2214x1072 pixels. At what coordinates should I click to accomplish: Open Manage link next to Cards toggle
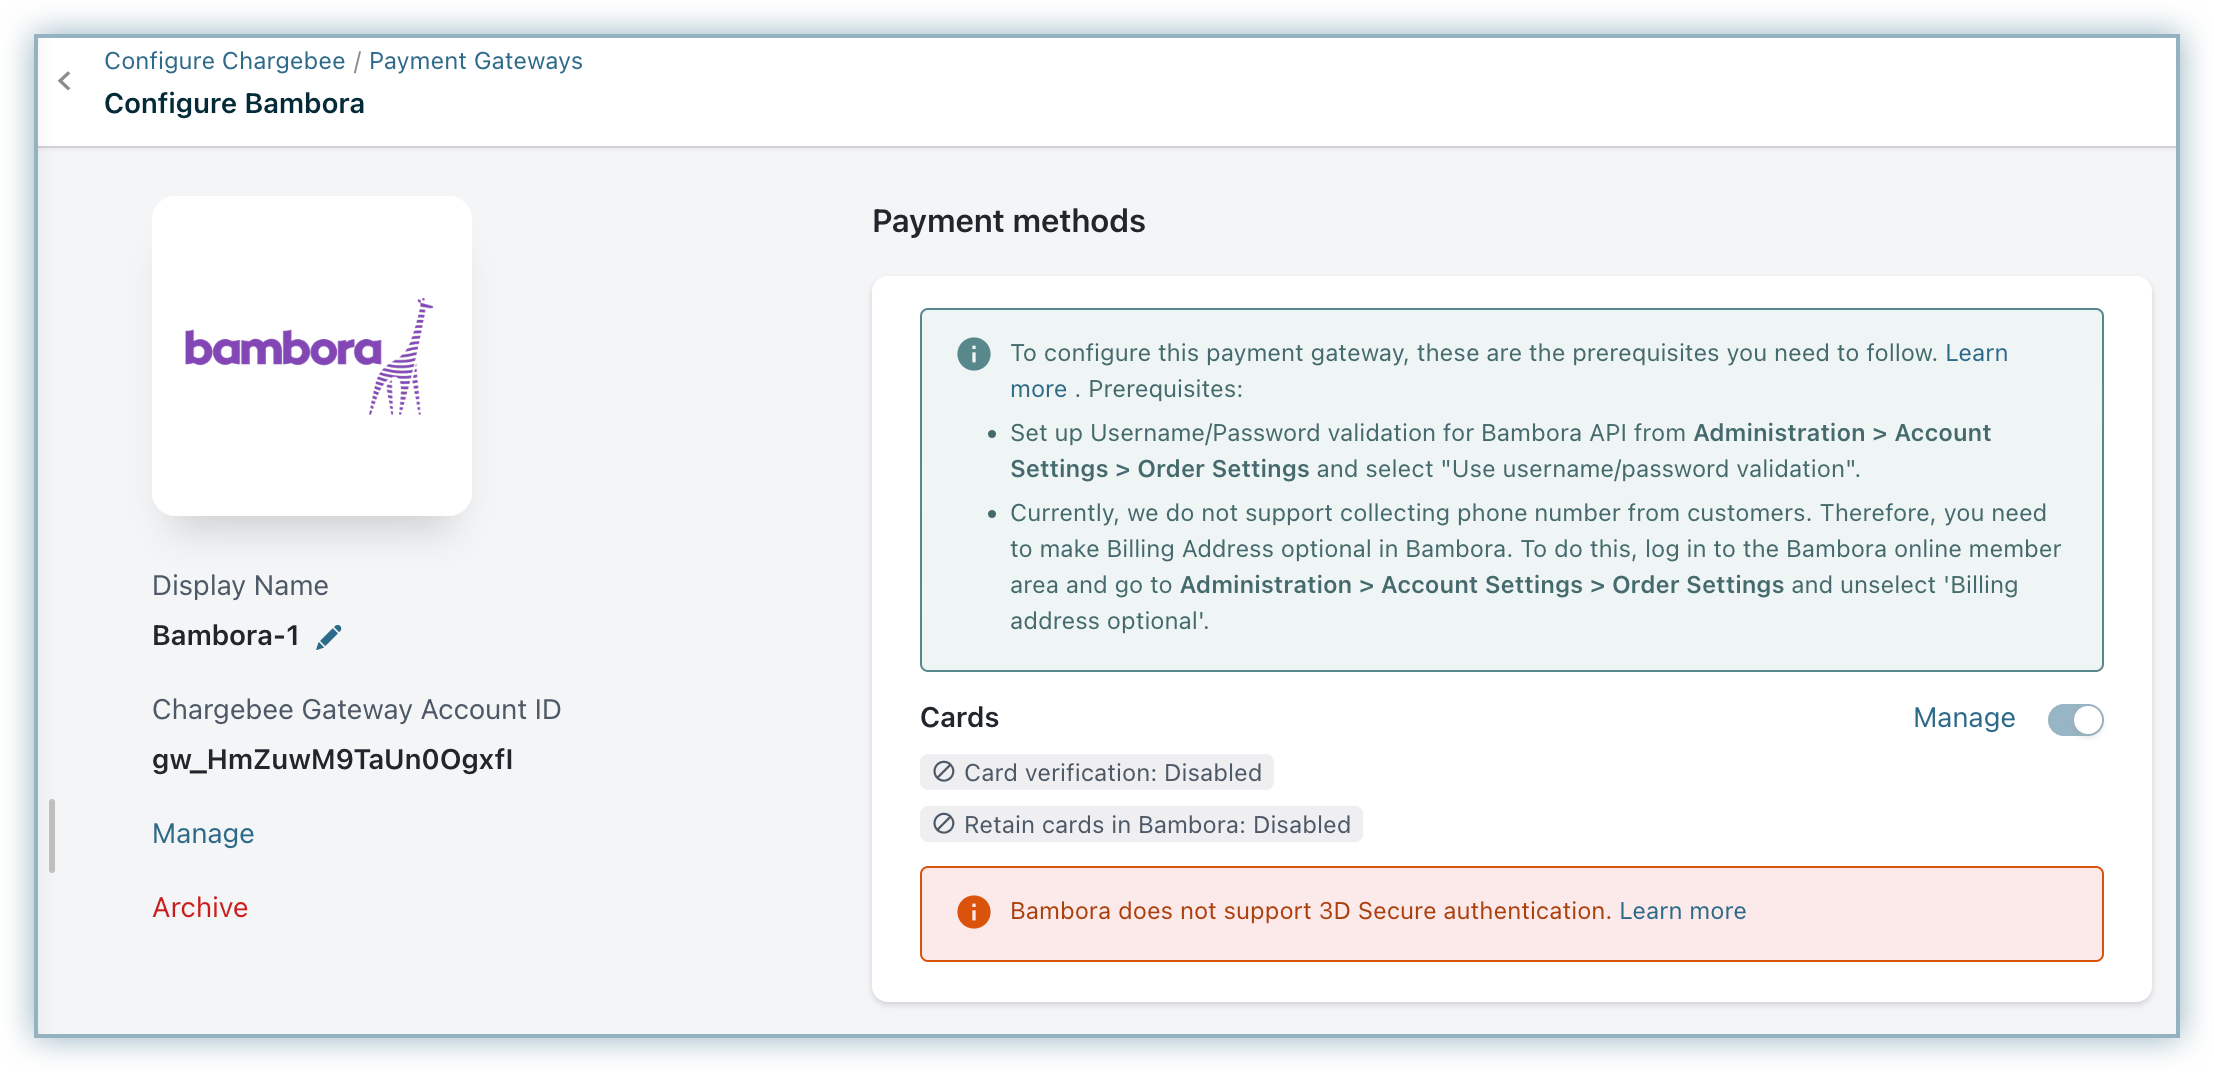[1964, 718]
